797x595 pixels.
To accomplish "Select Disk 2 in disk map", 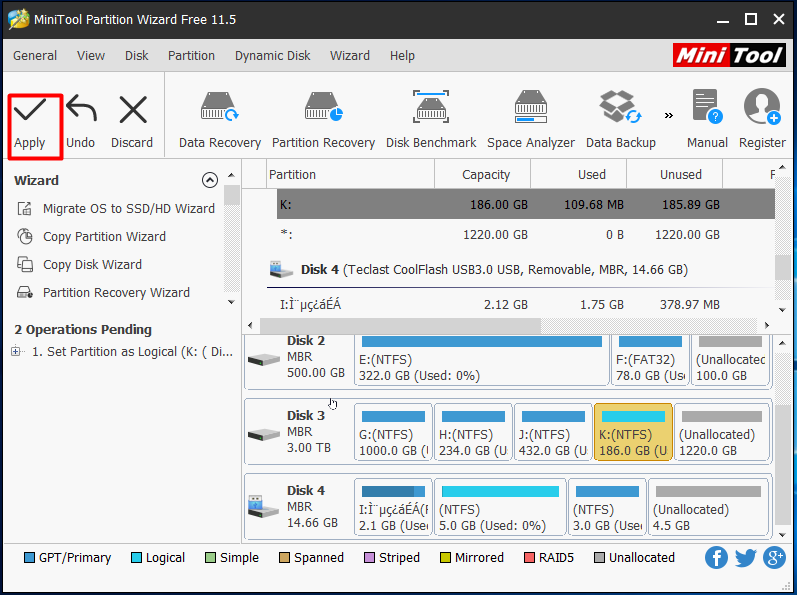I will (300, 359).
